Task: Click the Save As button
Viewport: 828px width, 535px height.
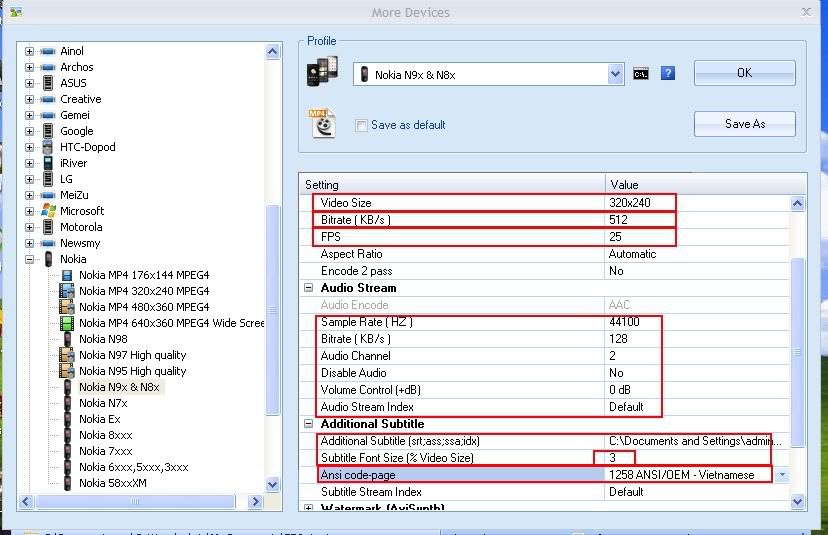Action: (745, 124)
